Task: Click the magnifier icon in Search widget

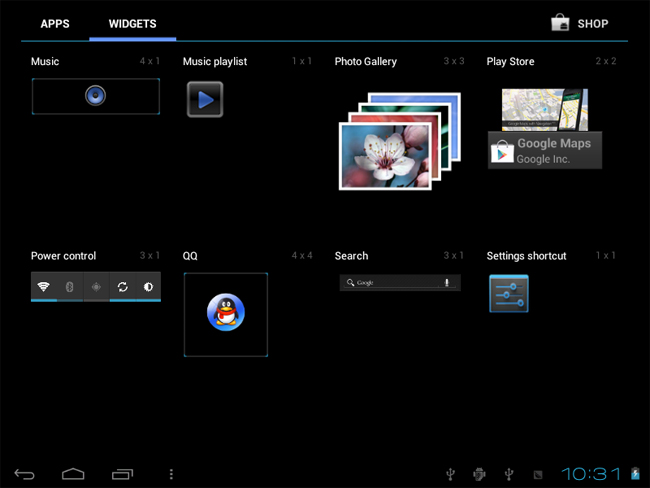Action: point(350,282)
